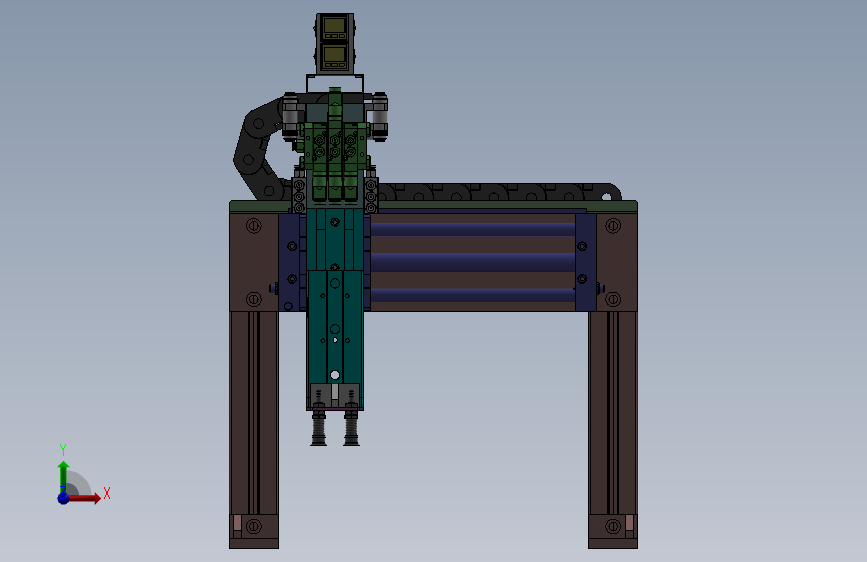Select the gray gripper block at the slide bottom
Screen dimensions: 867x562
tap(335, 396)
